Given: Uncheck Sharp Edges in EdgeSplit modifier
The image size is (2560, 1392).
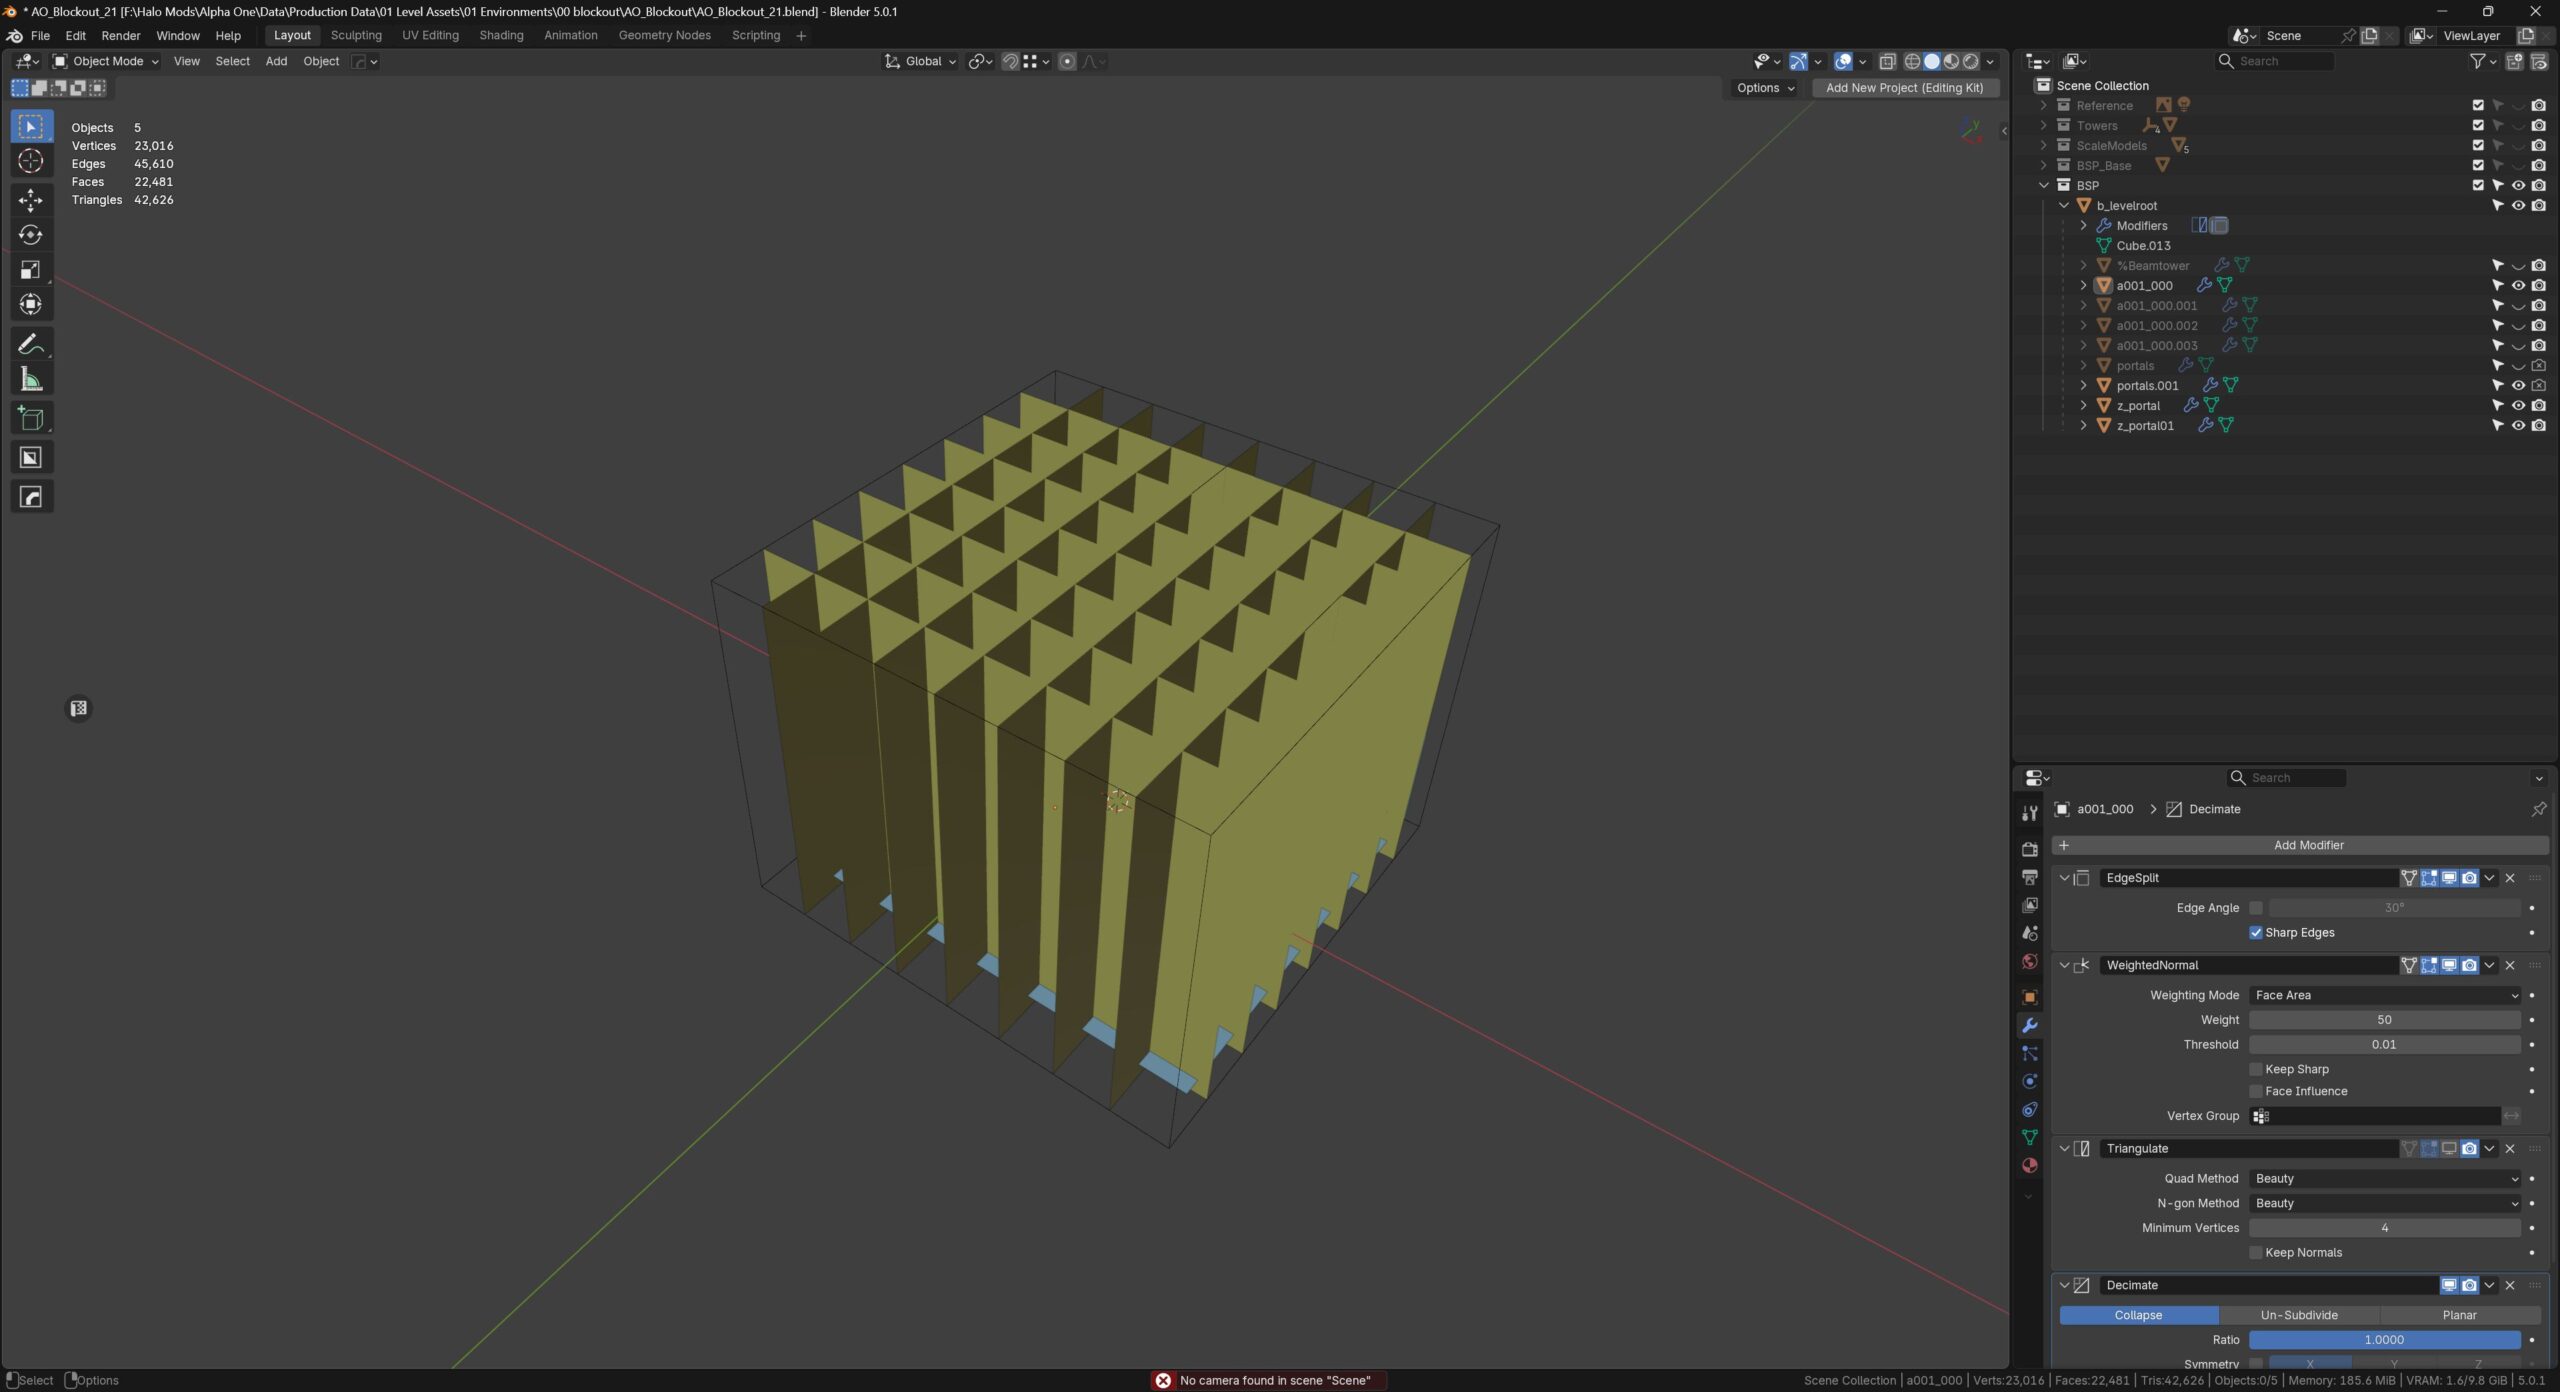Looking at the screenshot, I should (2256, 932).
